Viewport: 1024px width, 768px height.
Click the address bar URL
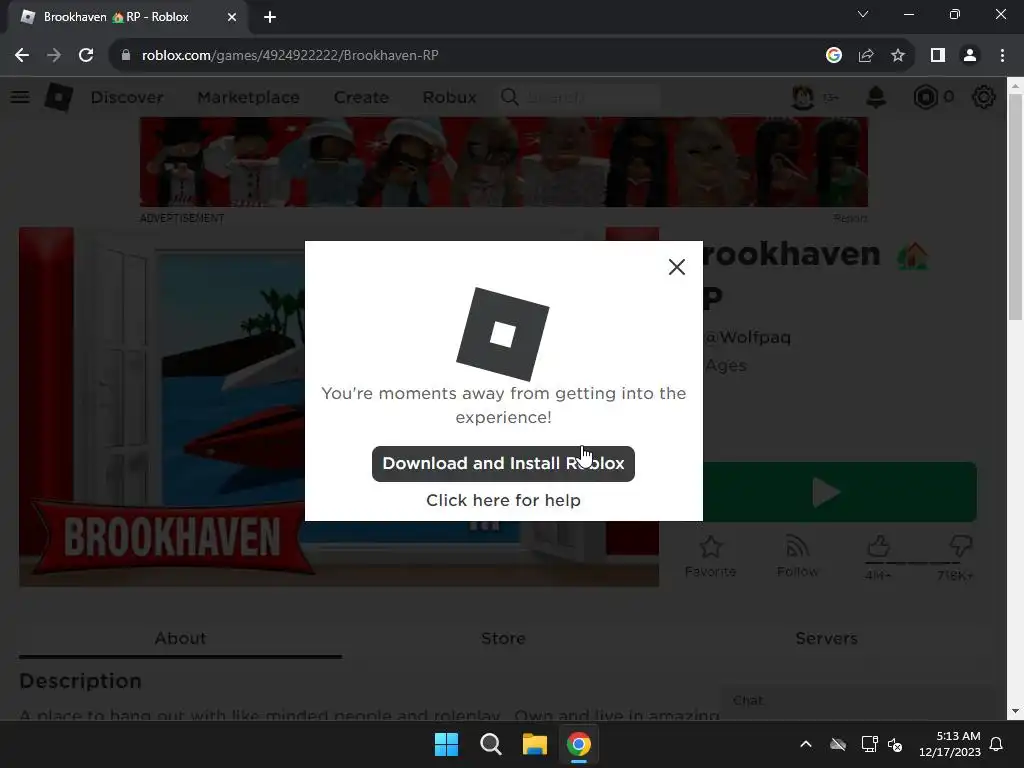[290, 56]
